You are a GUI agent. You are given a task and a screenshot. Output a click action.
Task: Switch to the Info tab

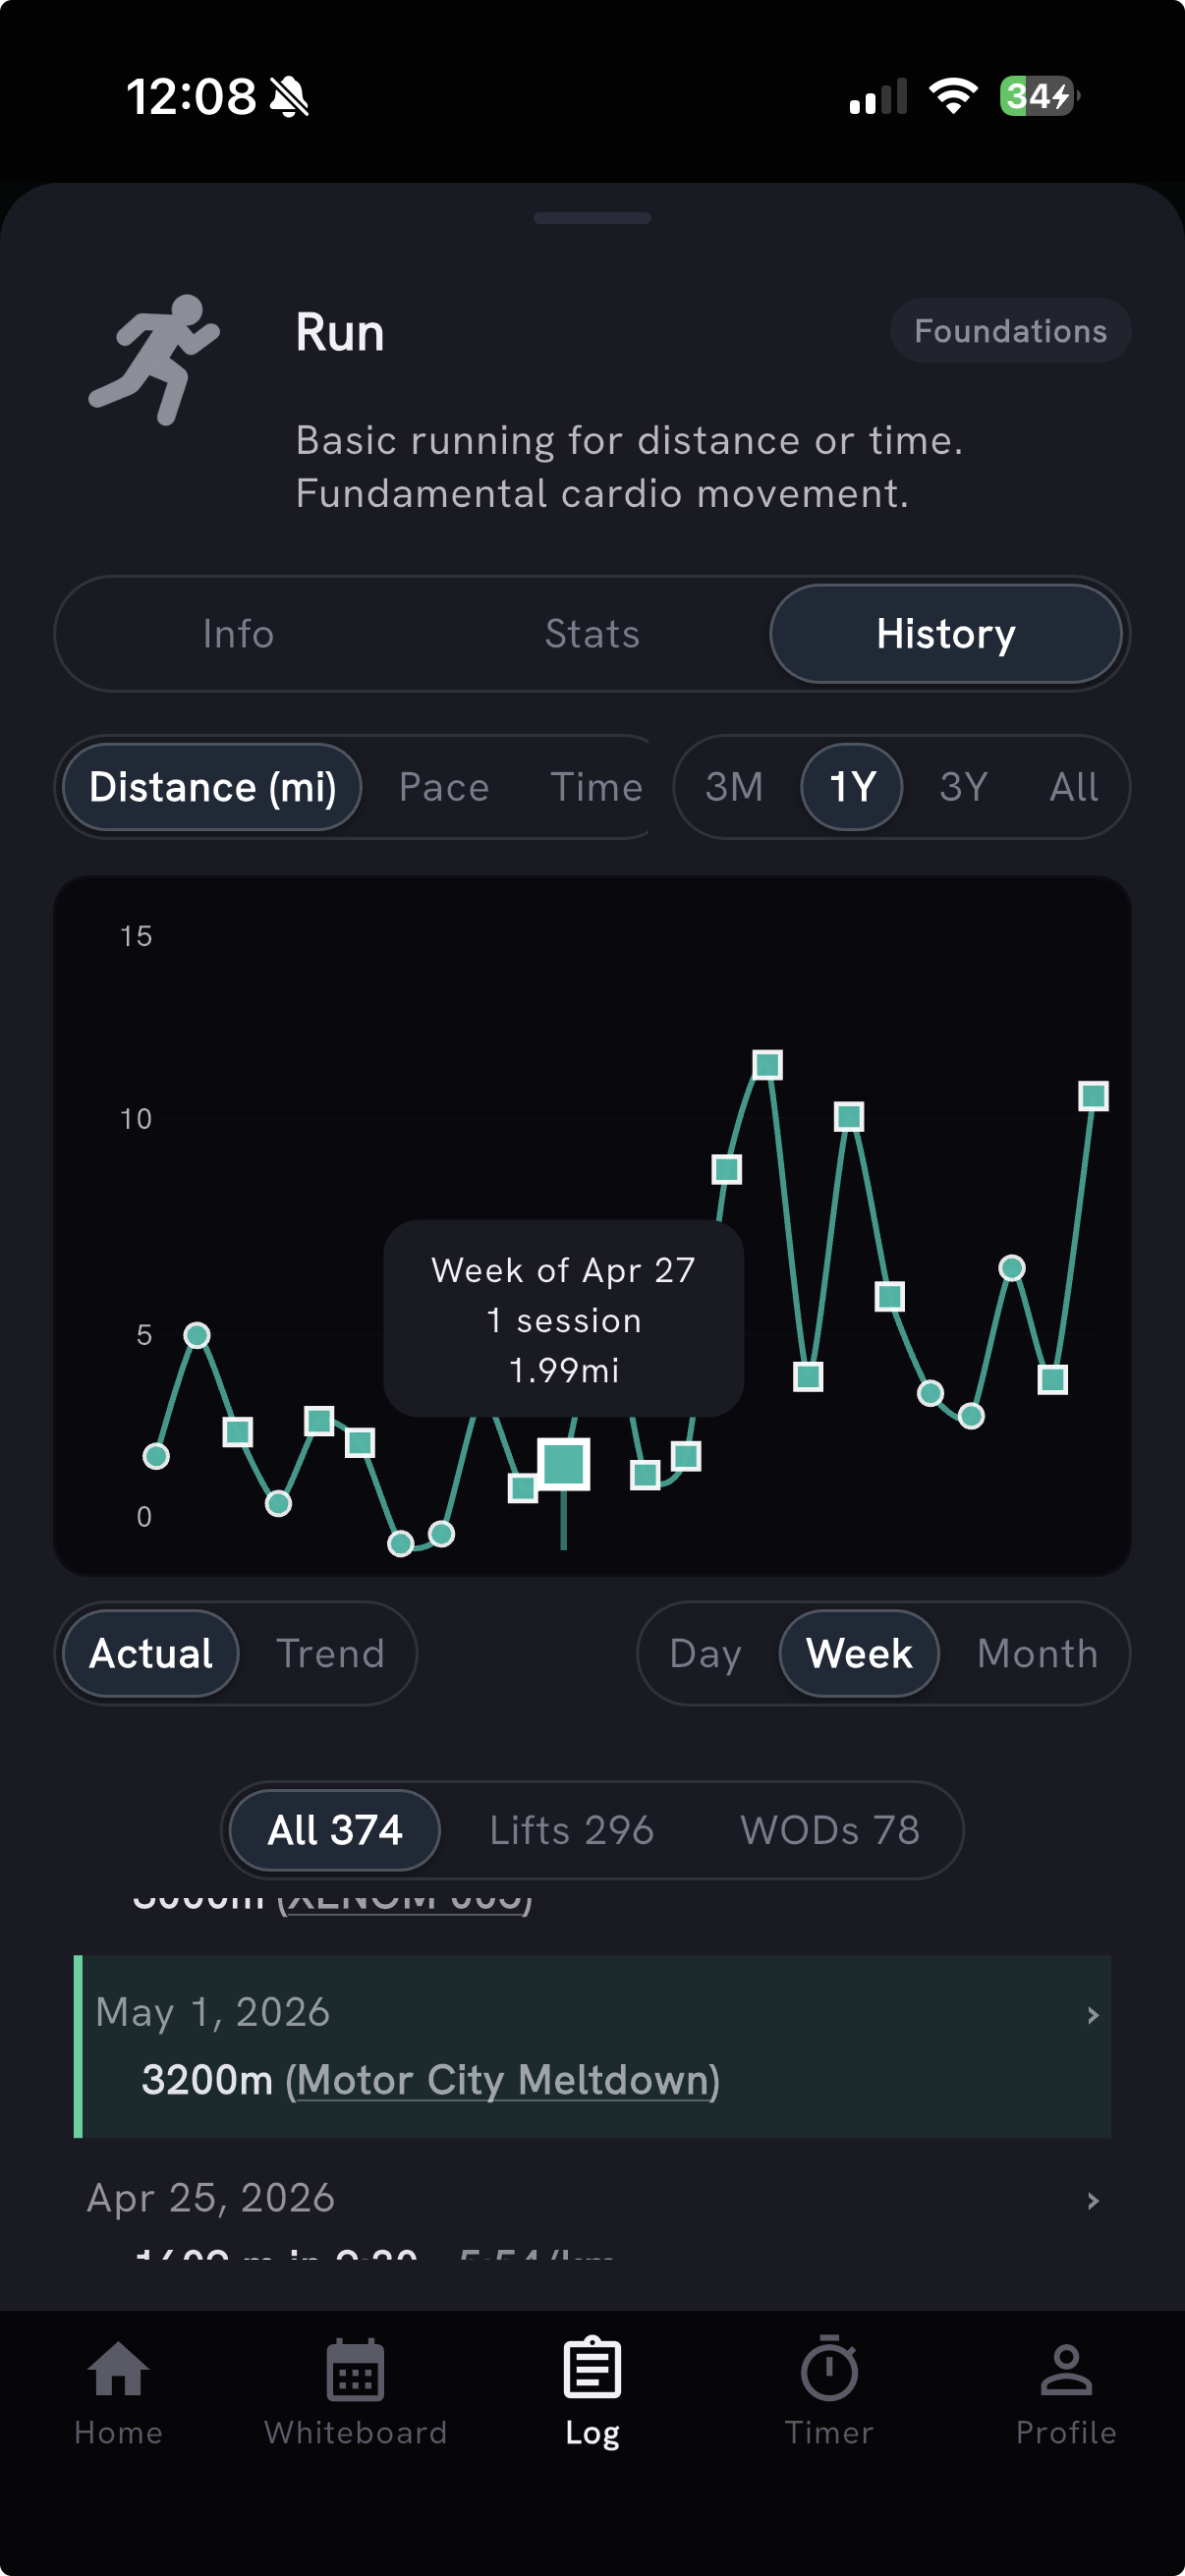(x=238, y=634)
